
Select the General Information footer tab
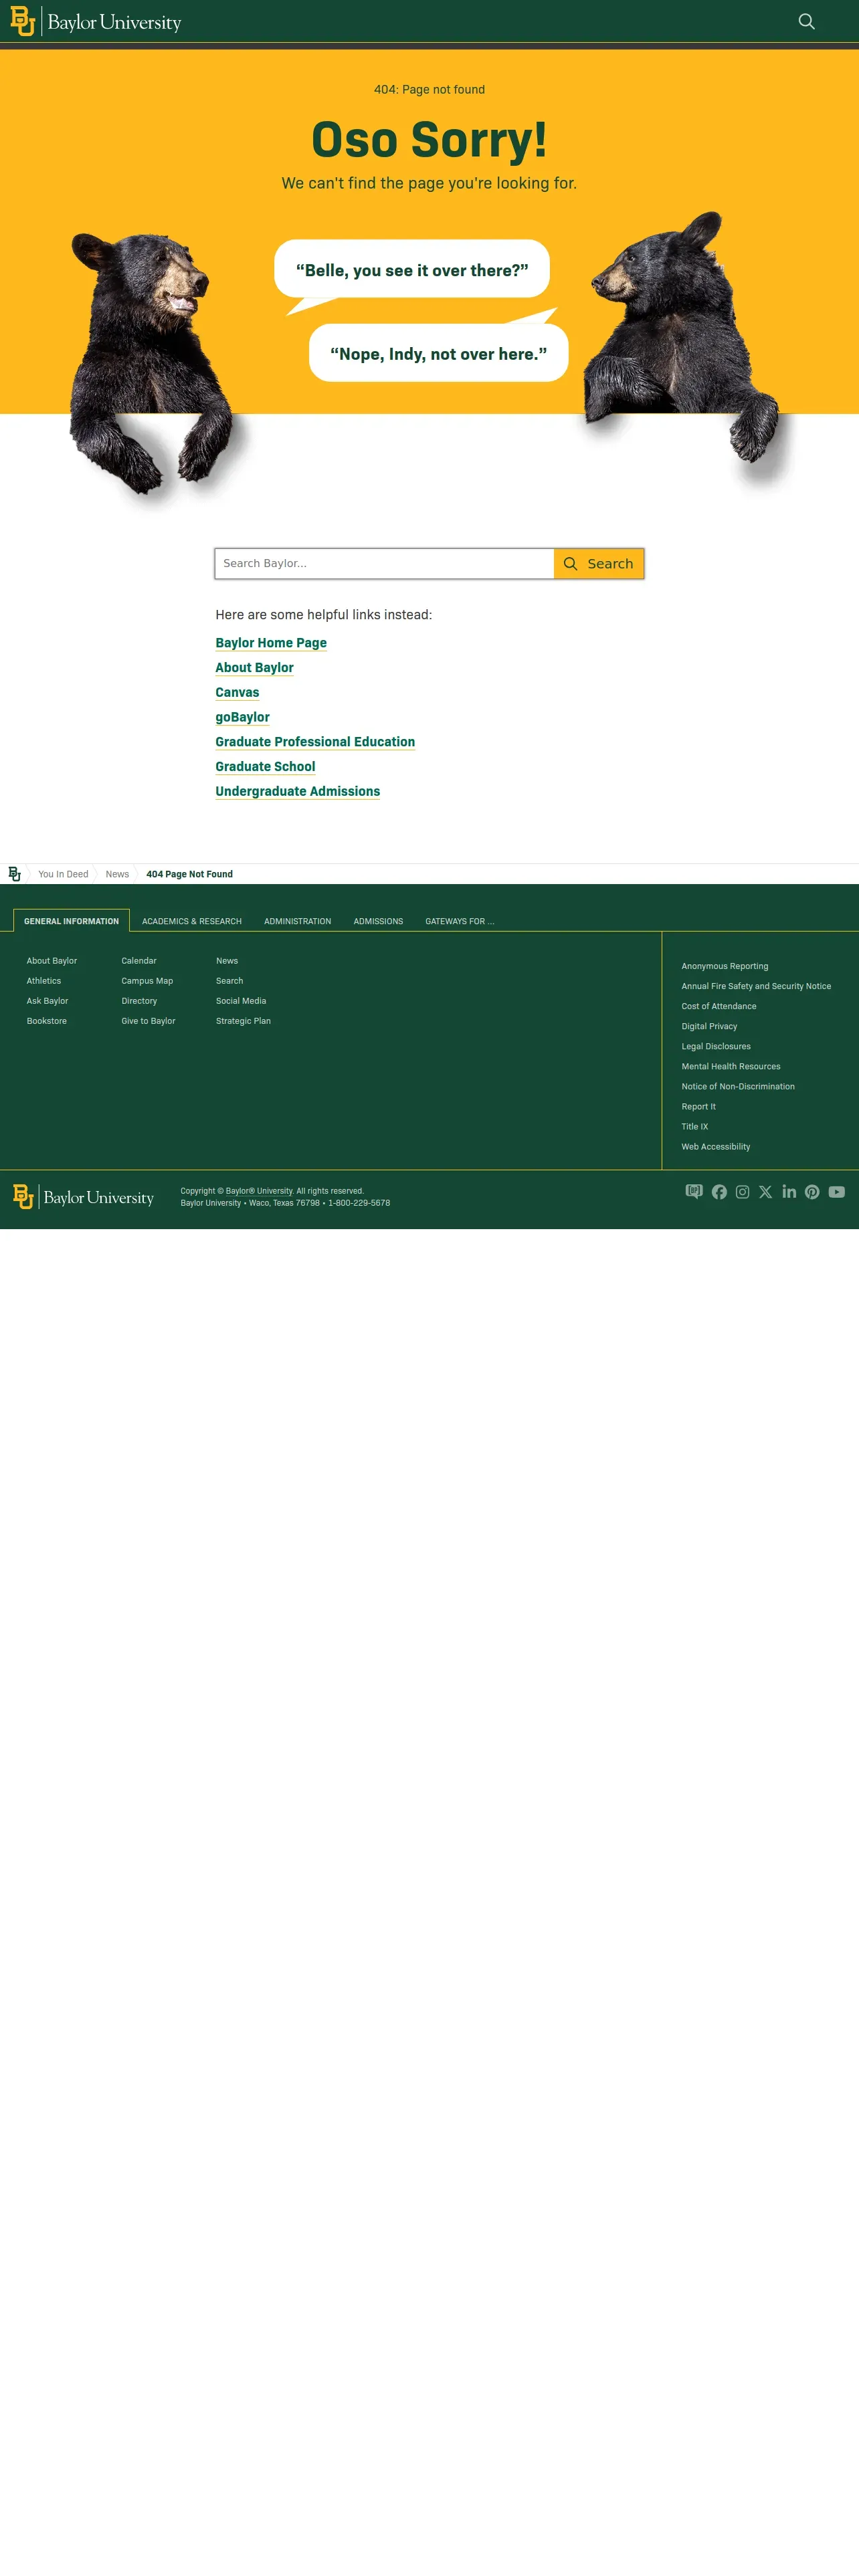tap(71, 921)
